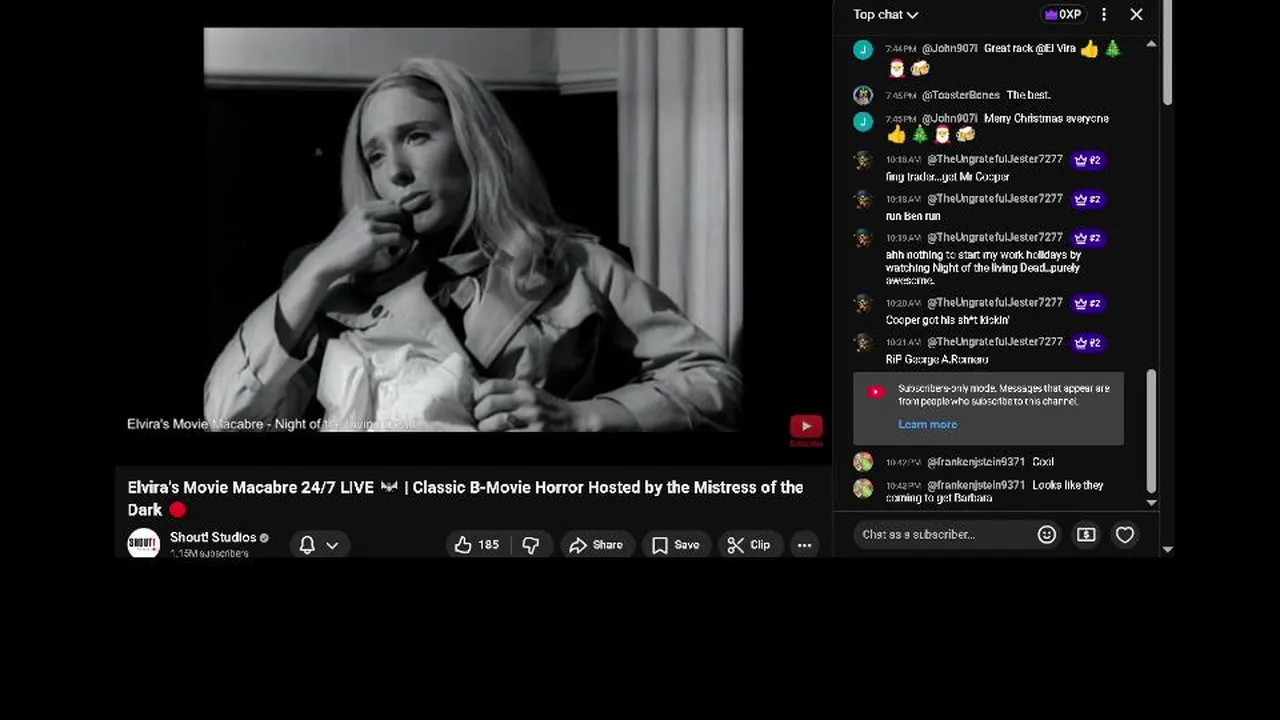
Task: Click the @ToasterBones avatar
Action: [x=863, y=95]
